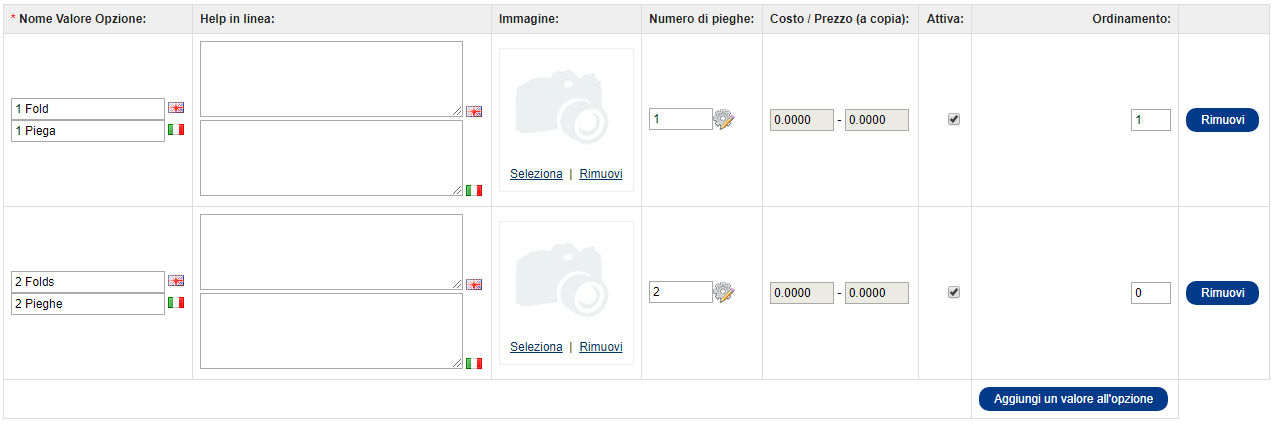Image resolution: width=1277 pixels, height=425 pixels.
Task: Click the gear-pencil icon beside fold value 1
Action: 724,120
